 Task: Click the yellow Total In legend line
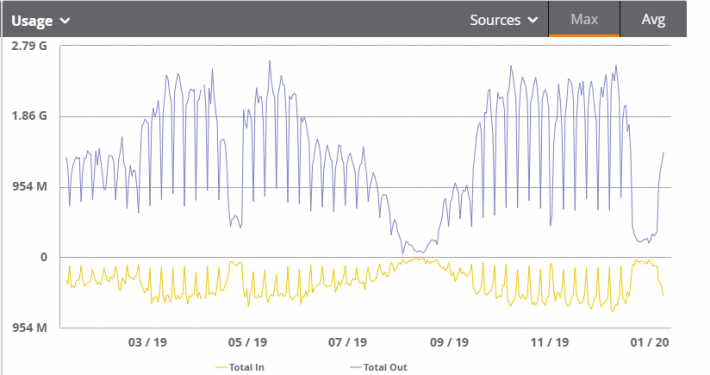pos(221,367)
